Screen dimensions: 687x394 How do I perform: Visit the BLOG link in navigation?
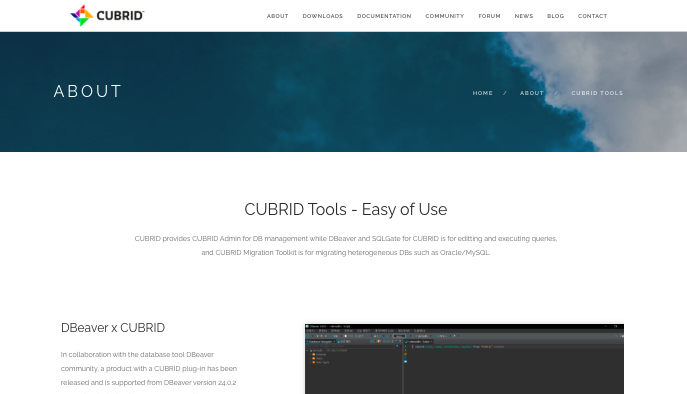coord(555,16)
